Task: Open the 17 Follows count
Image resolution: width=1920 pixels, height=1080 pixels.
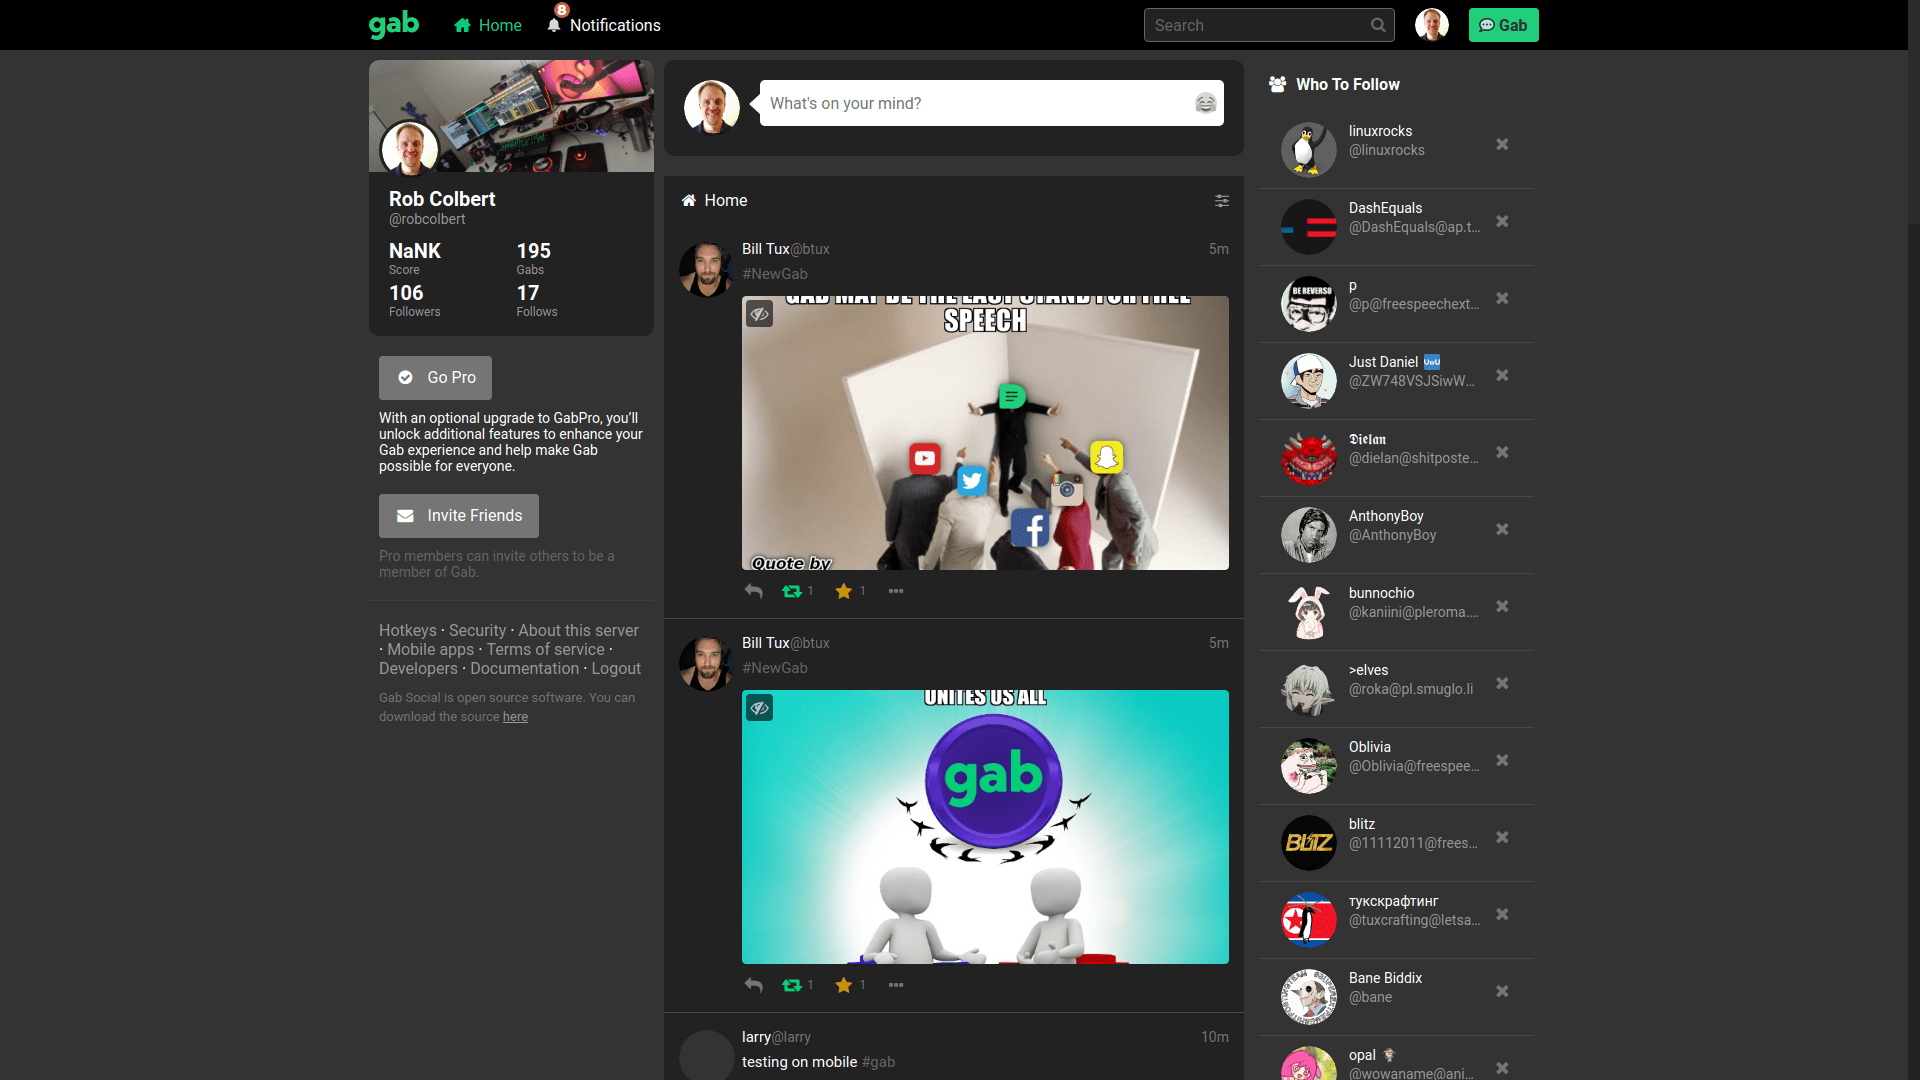Action: (x=537, y=299)
